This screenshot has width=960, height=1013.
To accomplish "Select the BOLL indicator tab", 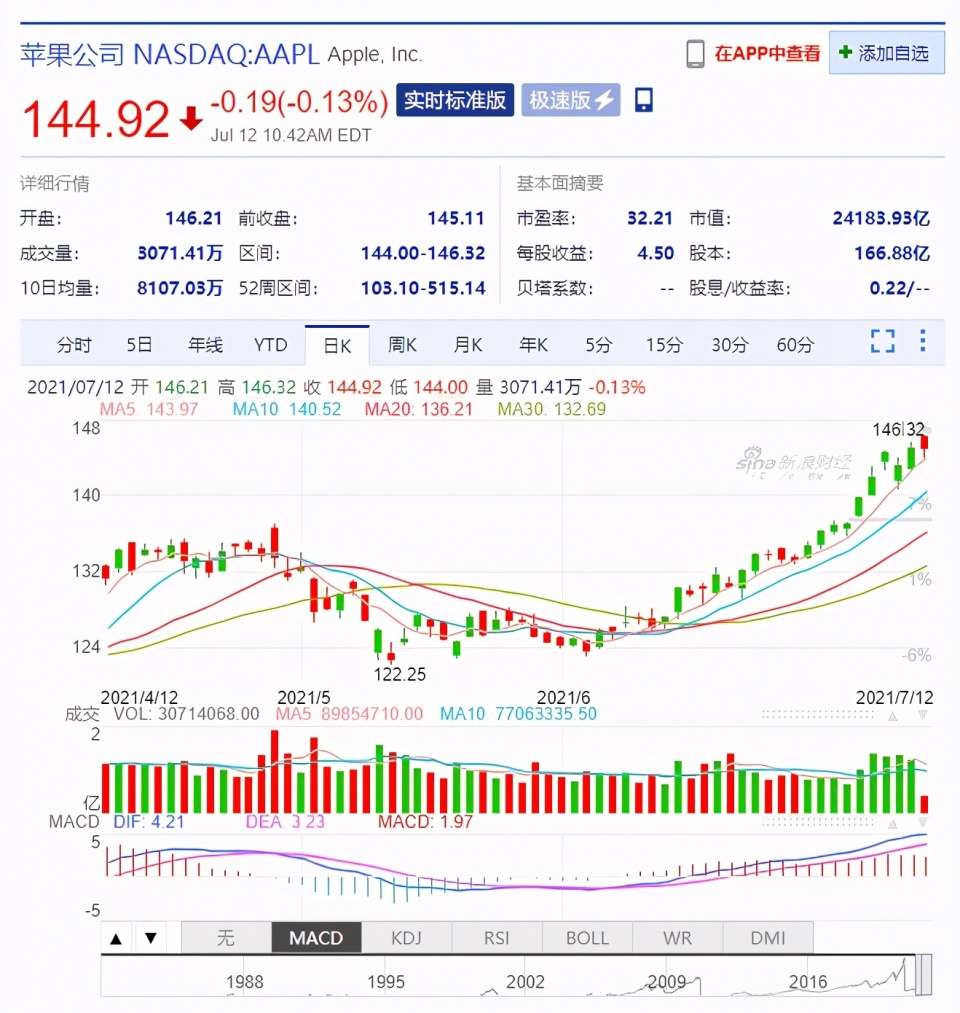I will tap(587, 937).
